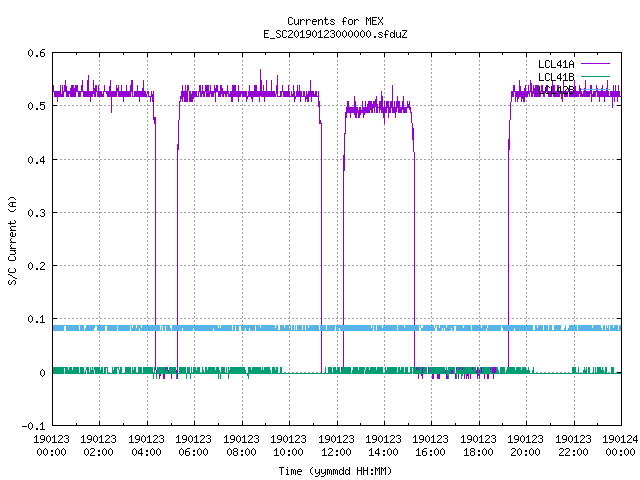This screenshot has height=480, width=640.
Task: Click the y-axis tick value -0.1
Action: [x=33, y=426]
